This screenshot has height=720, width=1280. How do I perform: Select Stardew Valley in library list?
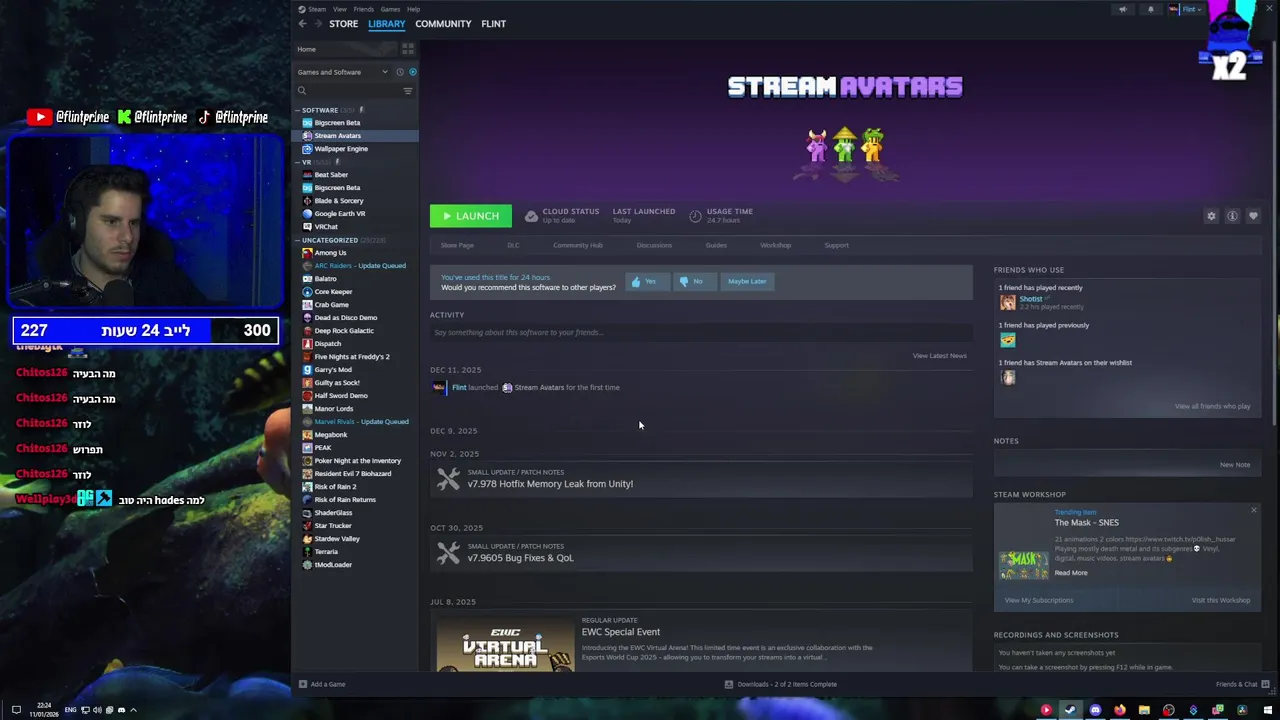click(x=337, y=539)
